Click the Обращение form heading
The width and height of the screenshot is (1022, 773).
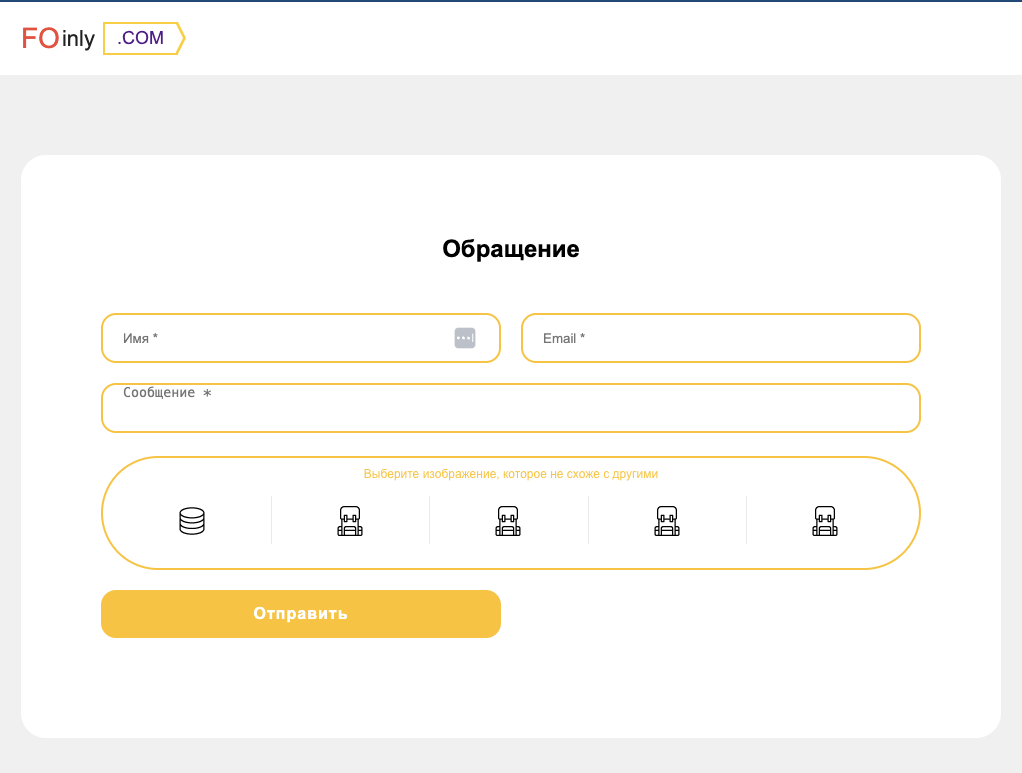(x=511, y=249)
